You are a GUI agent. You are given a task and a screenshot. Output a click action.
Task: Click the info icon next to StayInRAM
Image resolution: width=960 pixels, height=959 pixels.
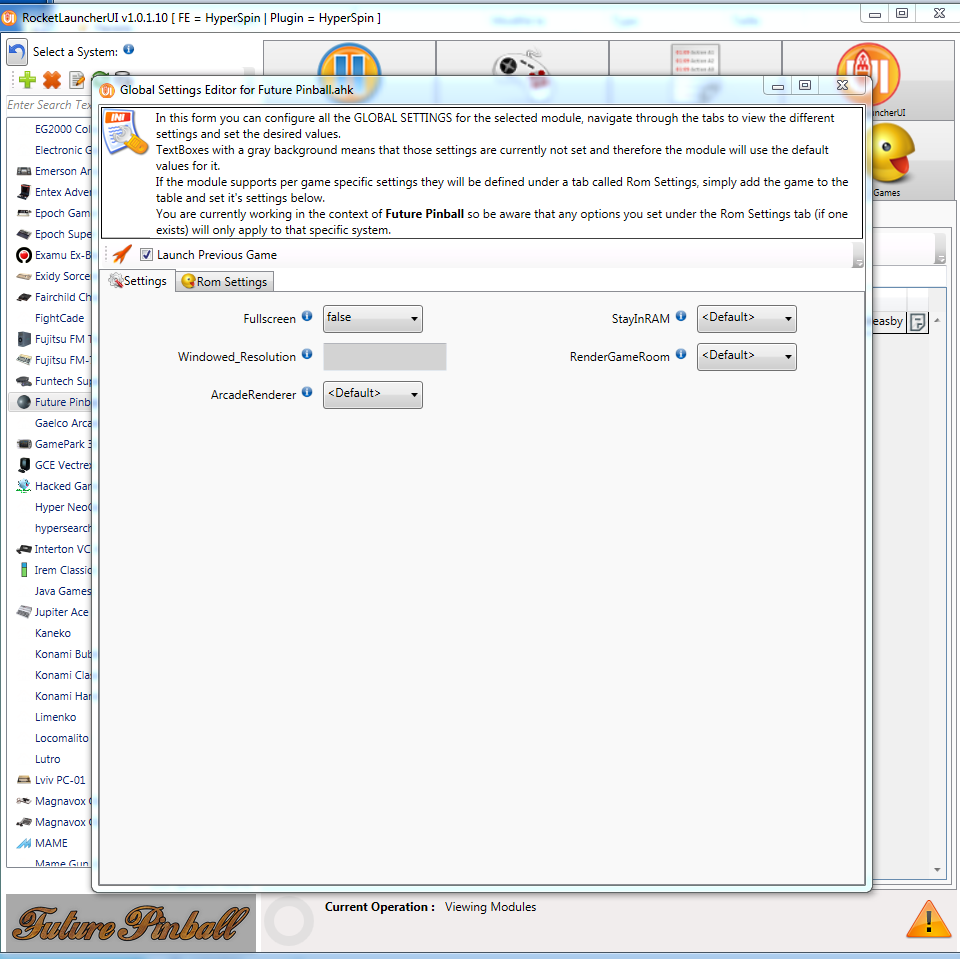[681, 317]
